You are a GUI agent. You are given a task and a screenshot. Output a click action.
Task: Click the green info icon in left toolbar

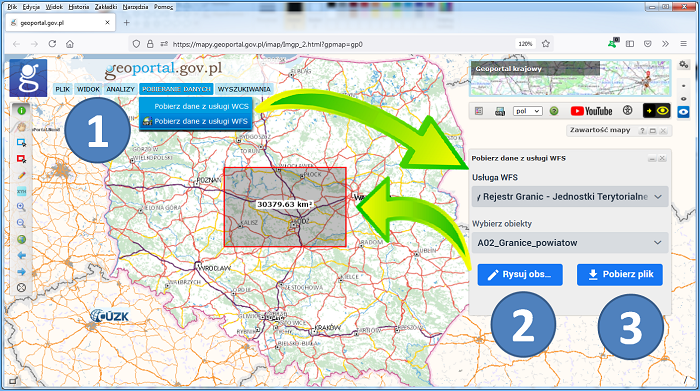click(x=21, y=110)
